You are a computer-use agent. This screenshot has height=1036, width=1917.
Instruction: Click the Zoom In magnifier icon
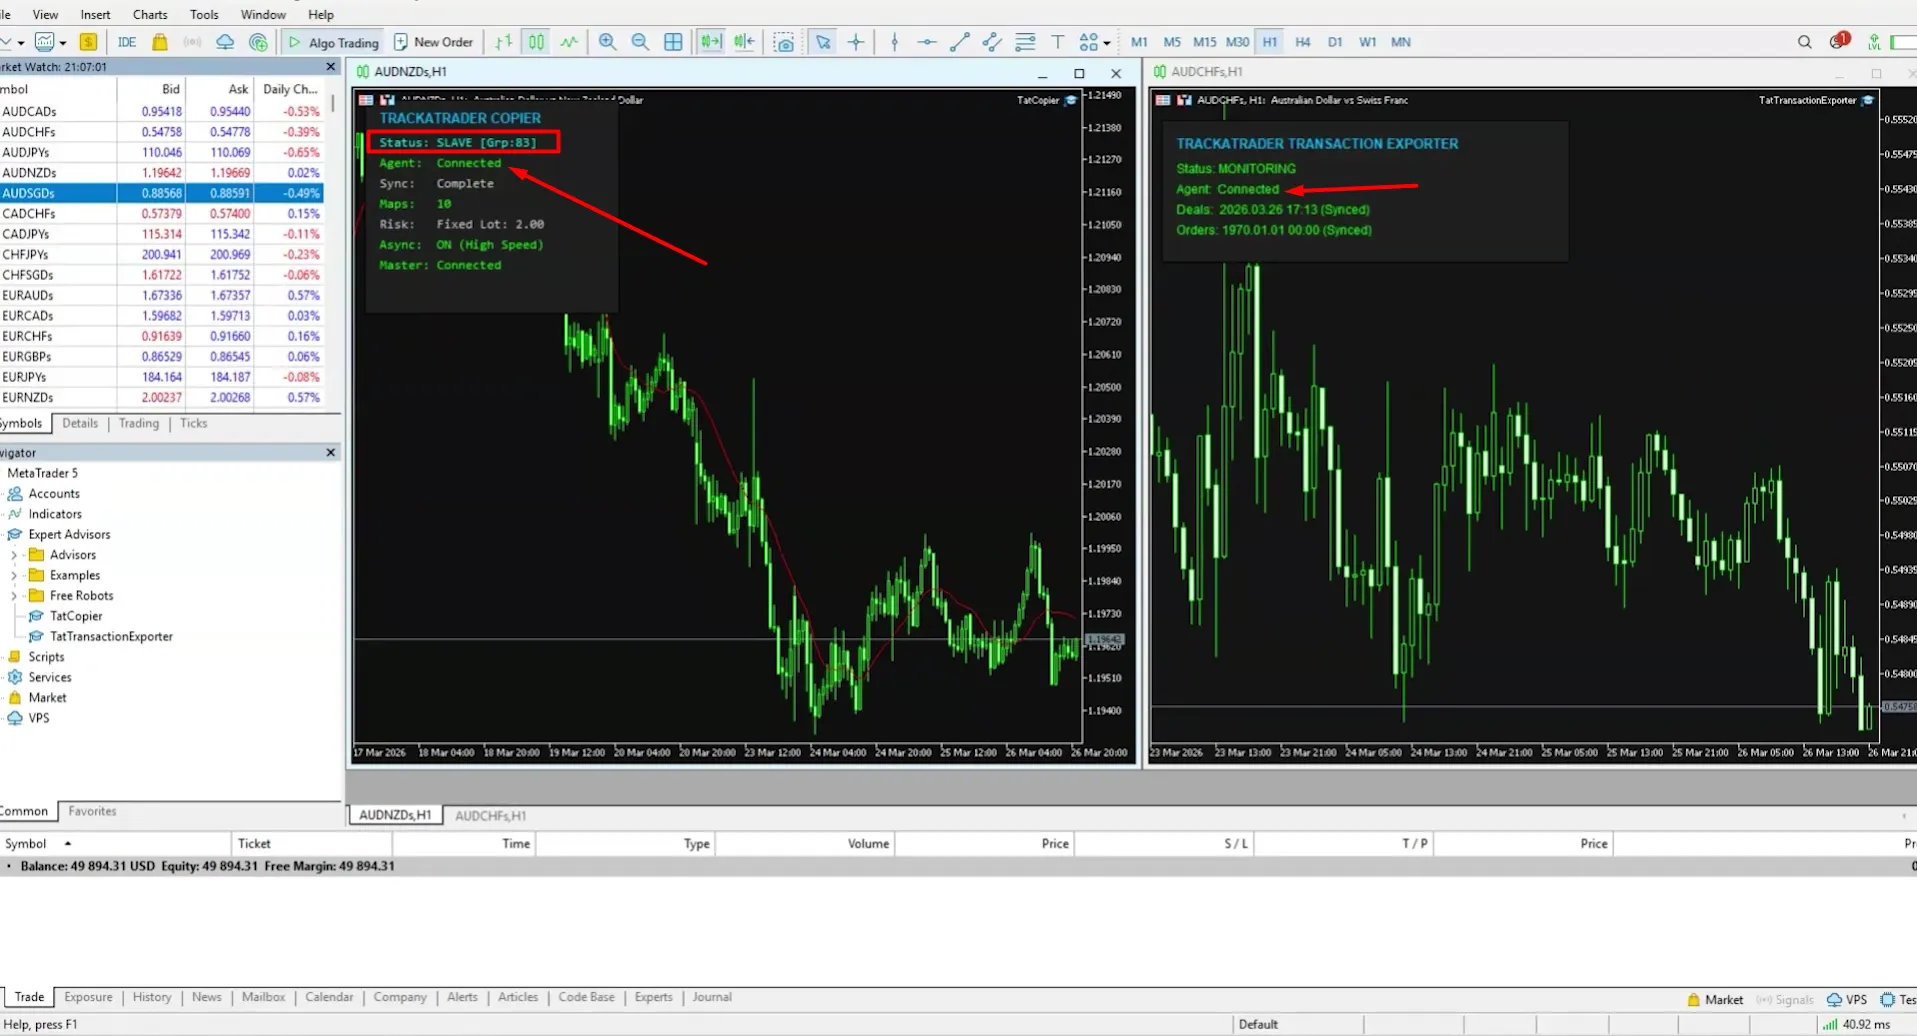[607, 42]
